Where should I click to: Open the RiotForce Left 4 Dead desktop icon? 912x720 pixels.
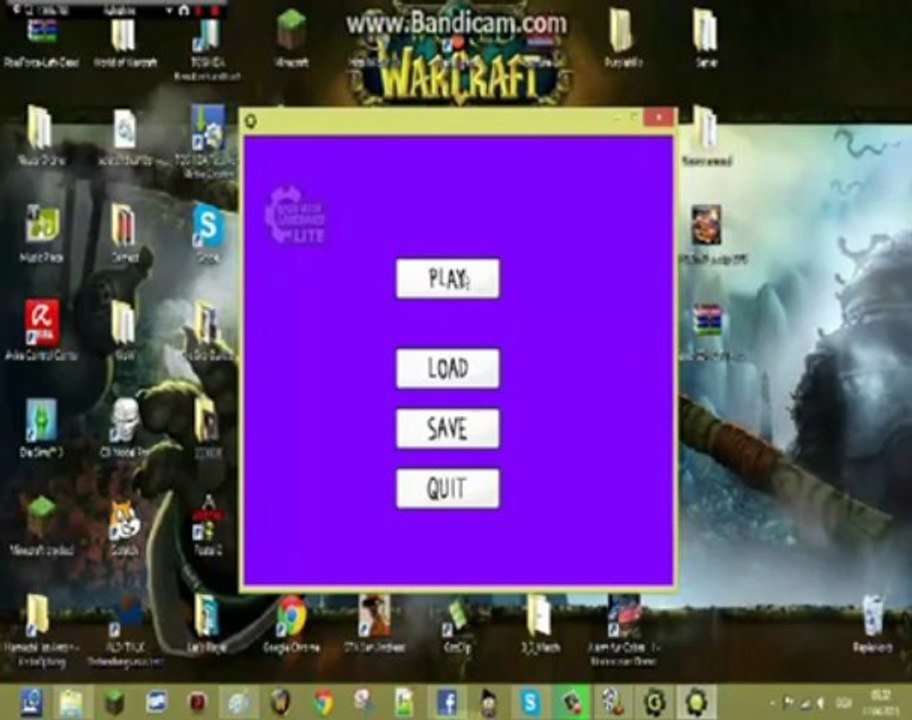click(41, 42)
